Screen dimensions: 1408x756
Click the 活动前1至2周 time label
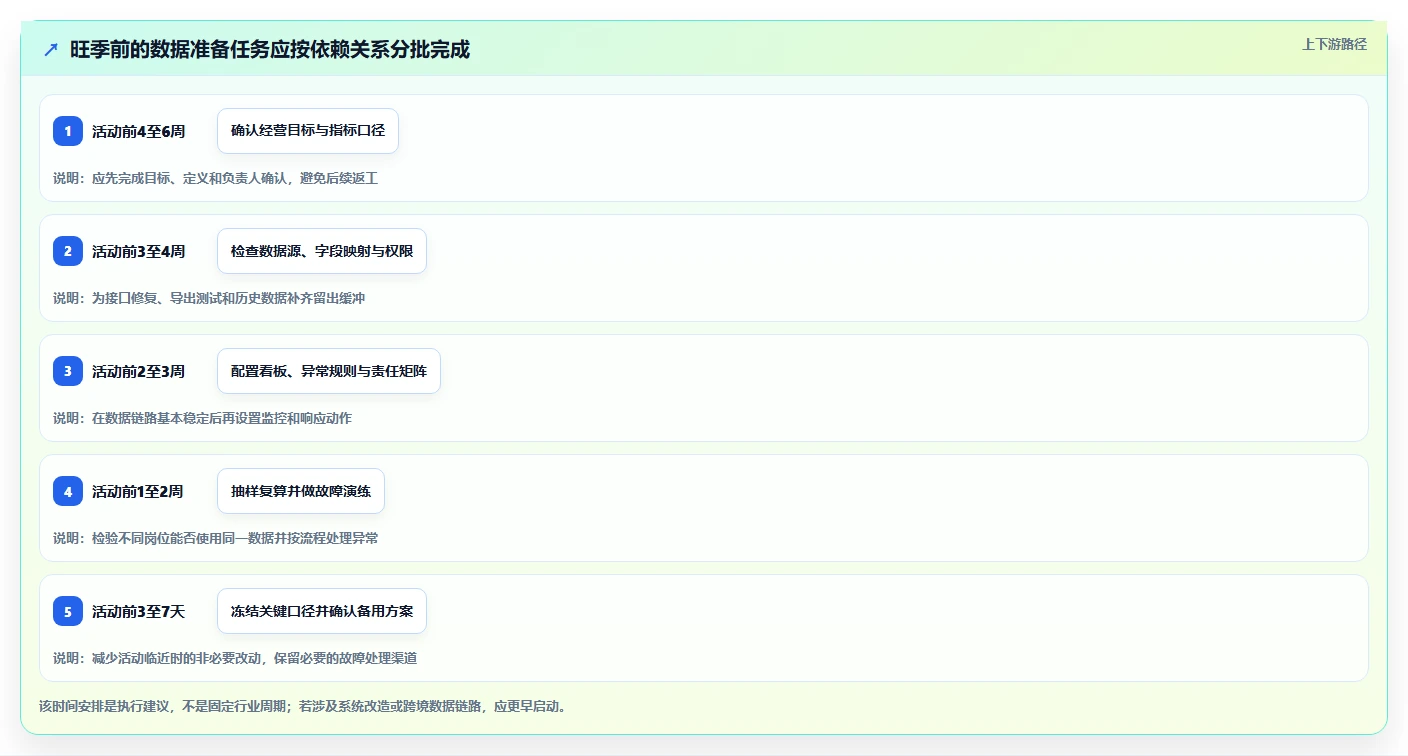(x=138, y=491)
